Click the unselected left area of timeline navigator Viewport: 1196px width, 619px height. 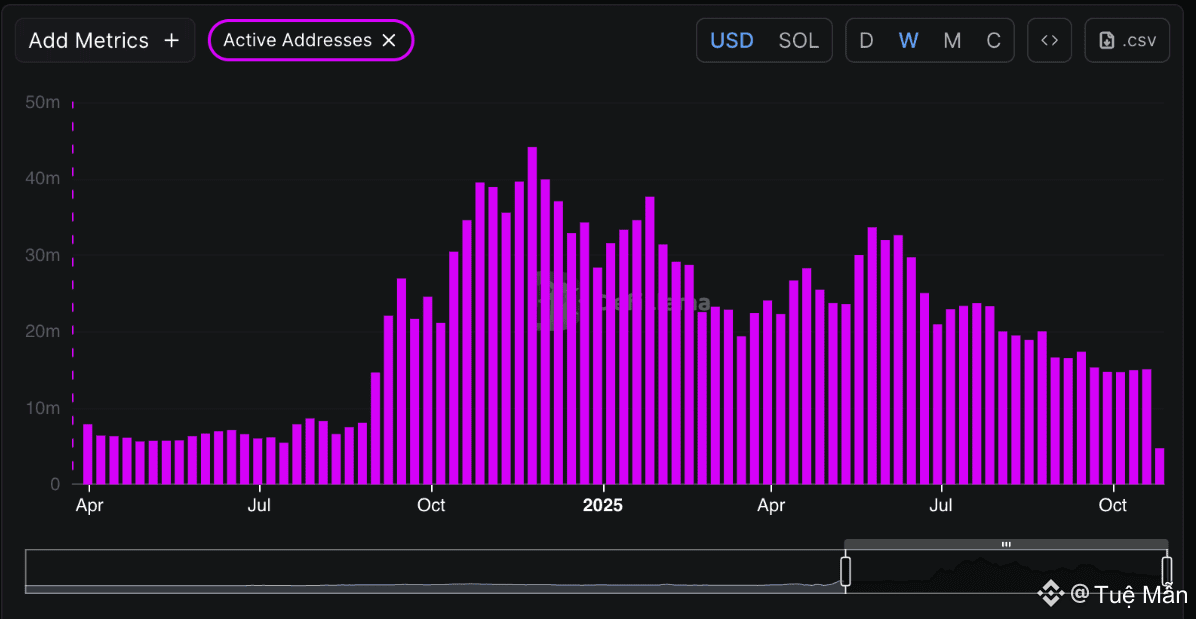430,571
